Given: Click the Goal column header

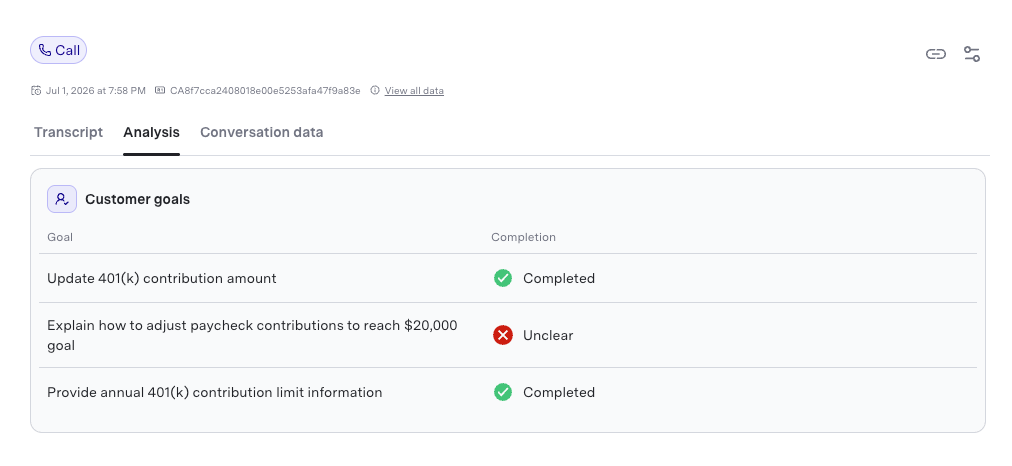Looking at the screenshot, I should (x=60, y=237).
